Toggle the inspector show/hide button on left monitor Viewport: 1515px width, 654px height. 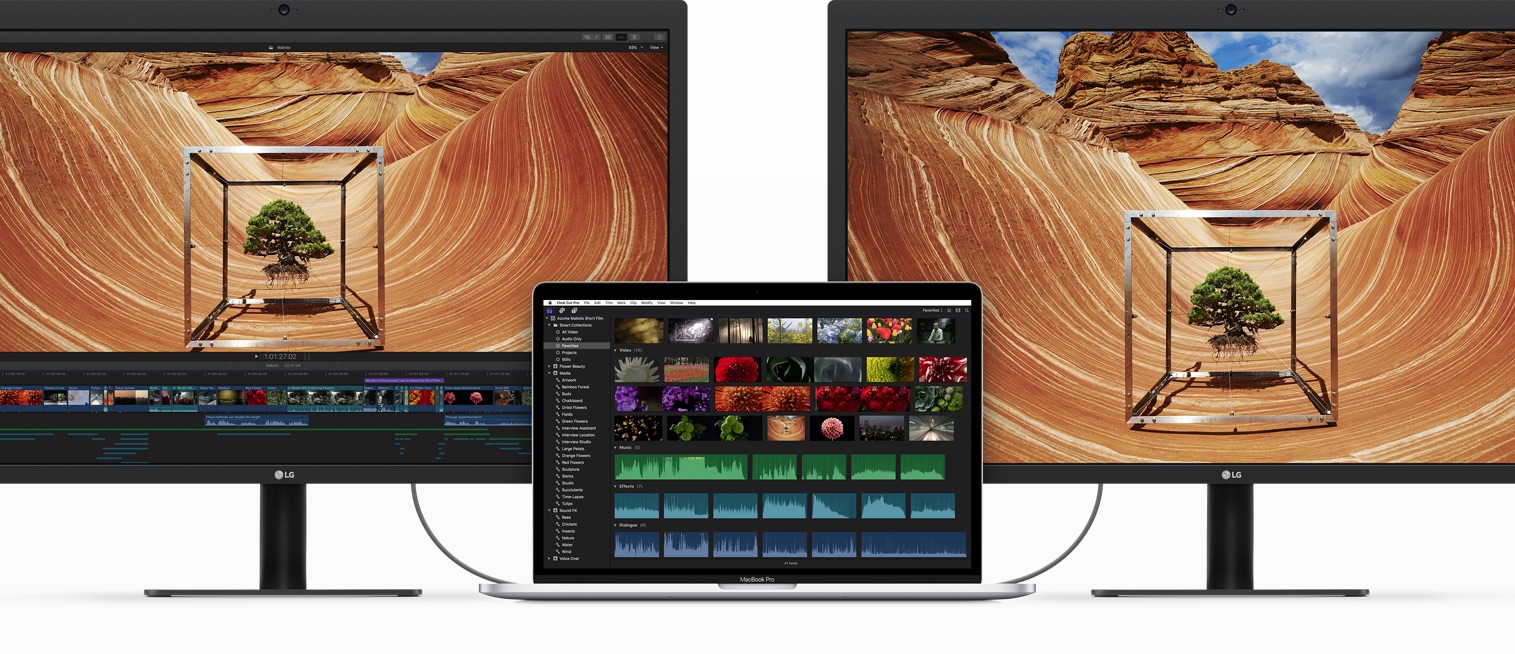pyautogui.click(x=634, y=37)
